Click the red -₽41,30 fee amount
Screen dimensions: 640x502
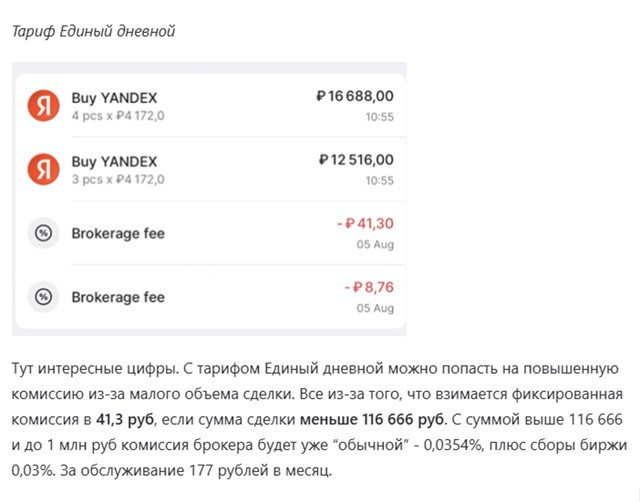pos(365,224)
